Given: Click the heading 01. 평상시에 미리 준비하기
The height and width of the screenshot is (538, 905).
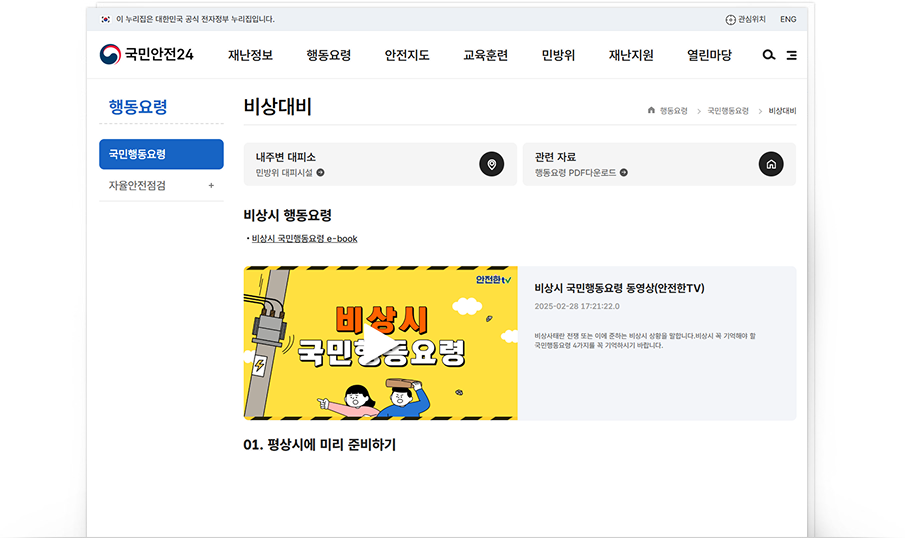Looking at the screenshot, I should point(320,444).
